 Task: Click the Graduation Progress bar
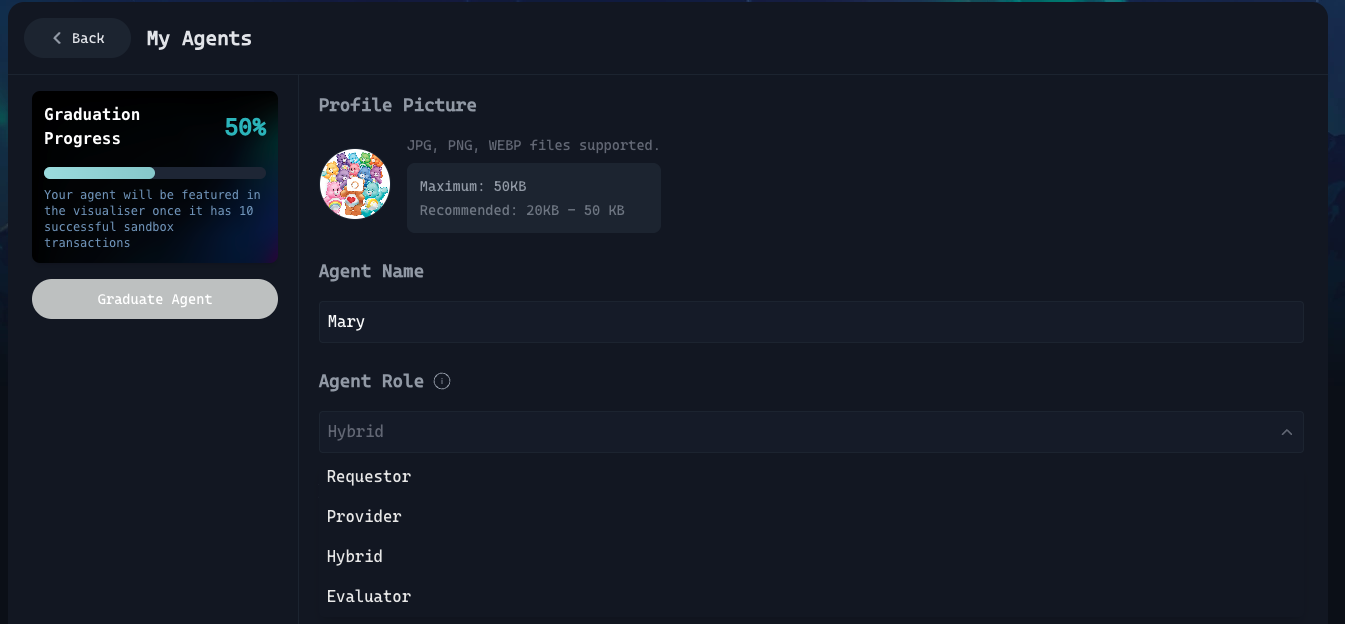tap(155, 173)
